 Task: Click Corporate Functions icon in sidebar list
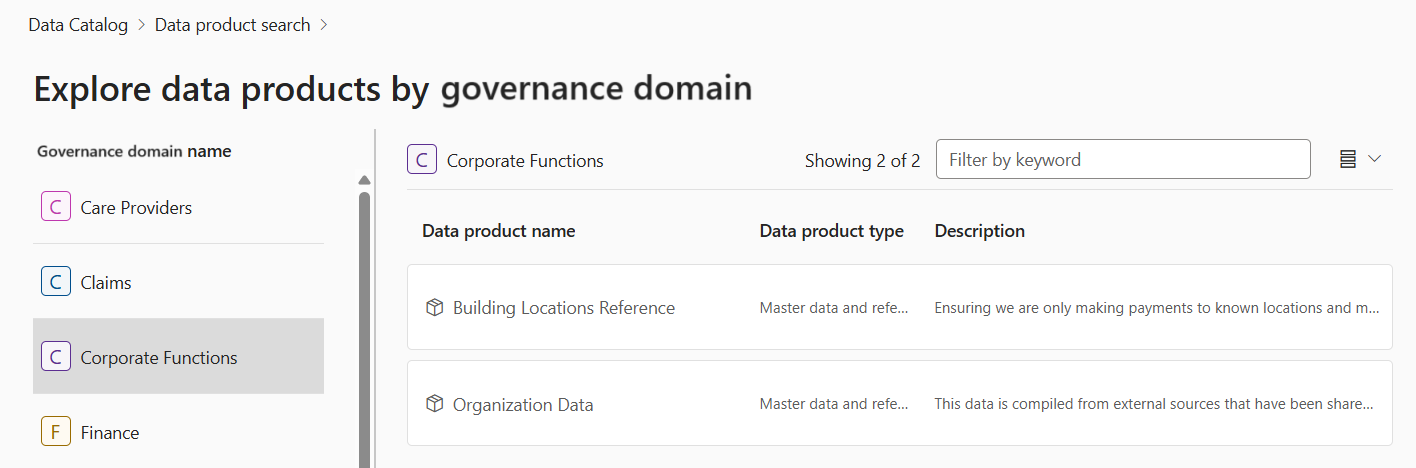tap(55, 357)
